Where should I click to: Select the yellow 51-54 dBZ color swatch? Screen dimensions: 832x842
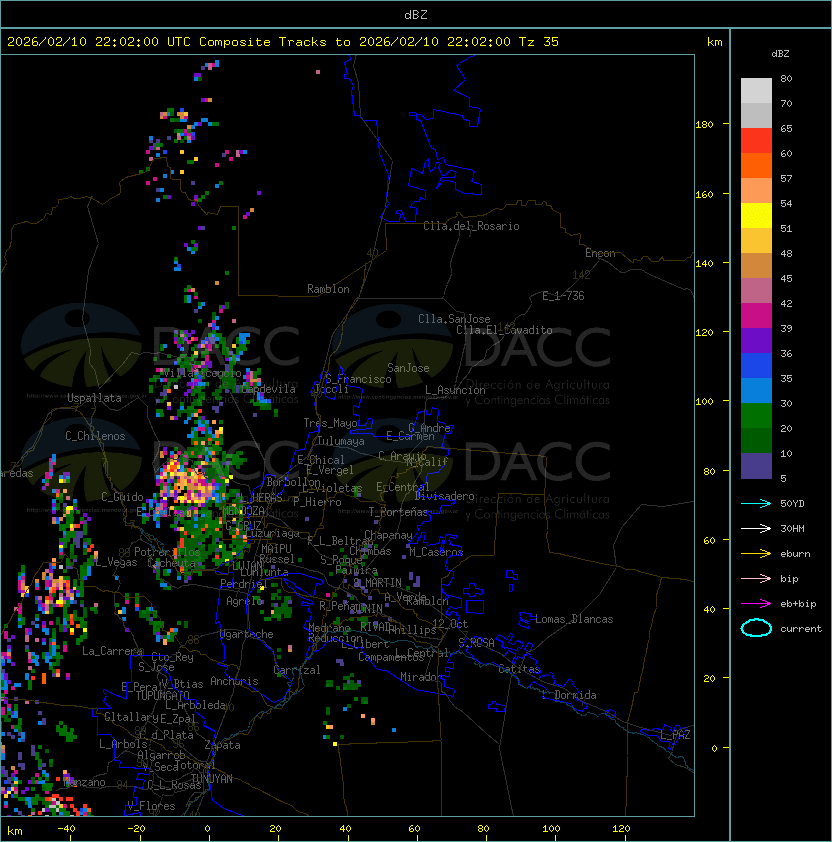click(756, 216)
